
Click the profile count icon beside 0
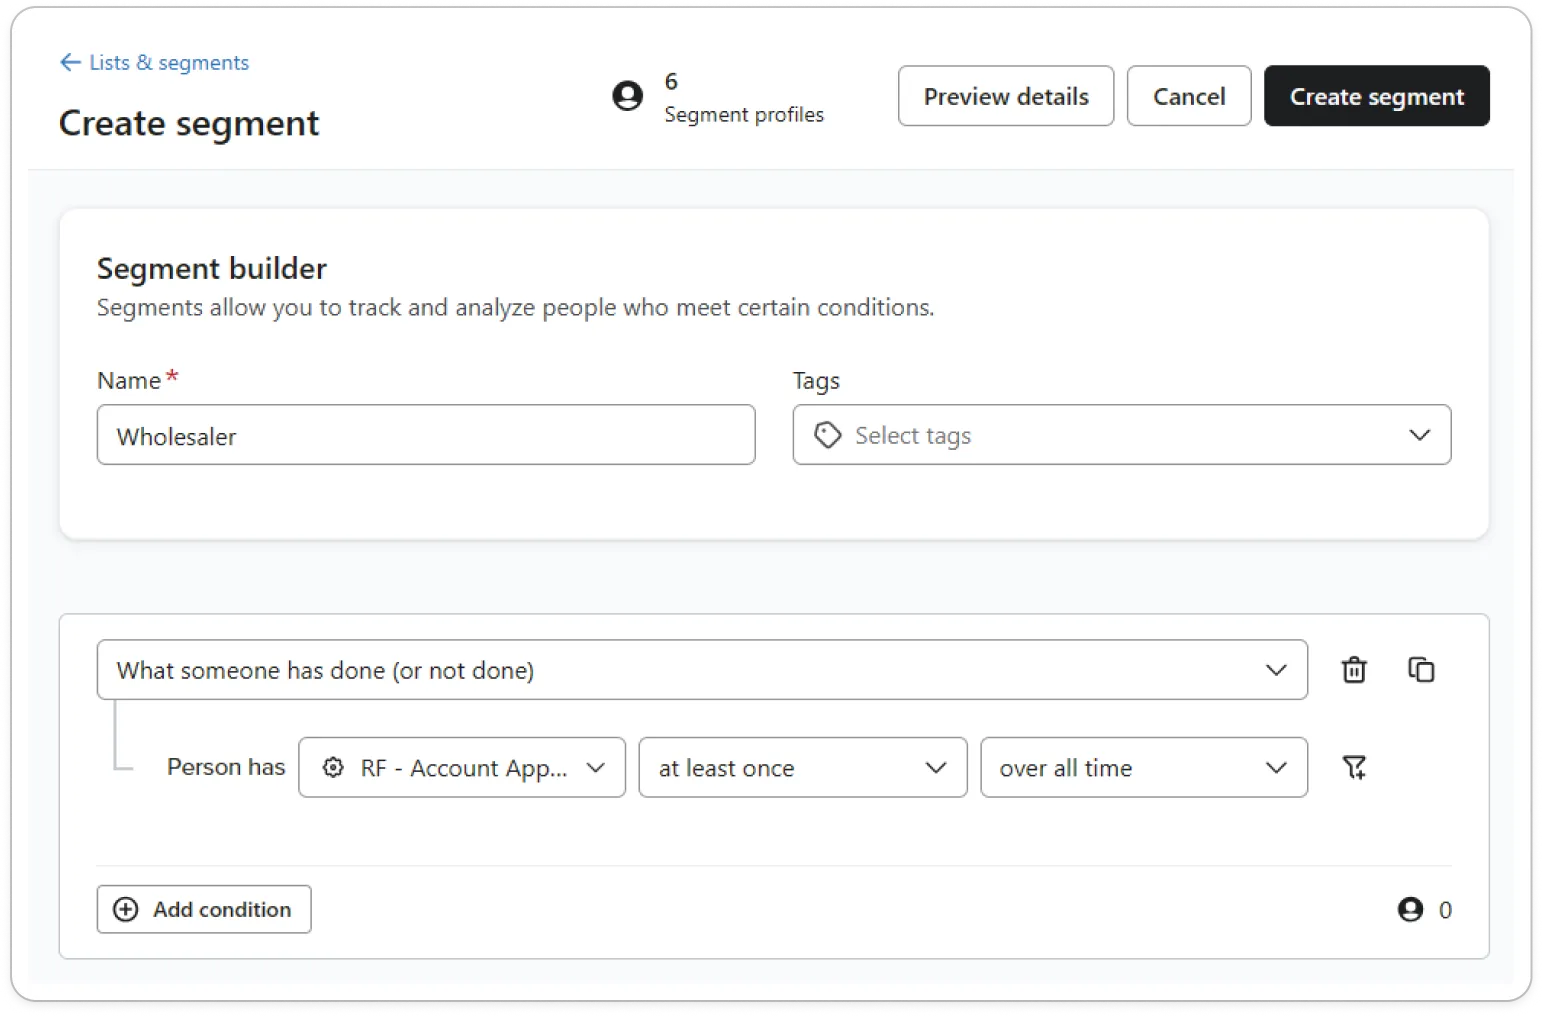1410,909
